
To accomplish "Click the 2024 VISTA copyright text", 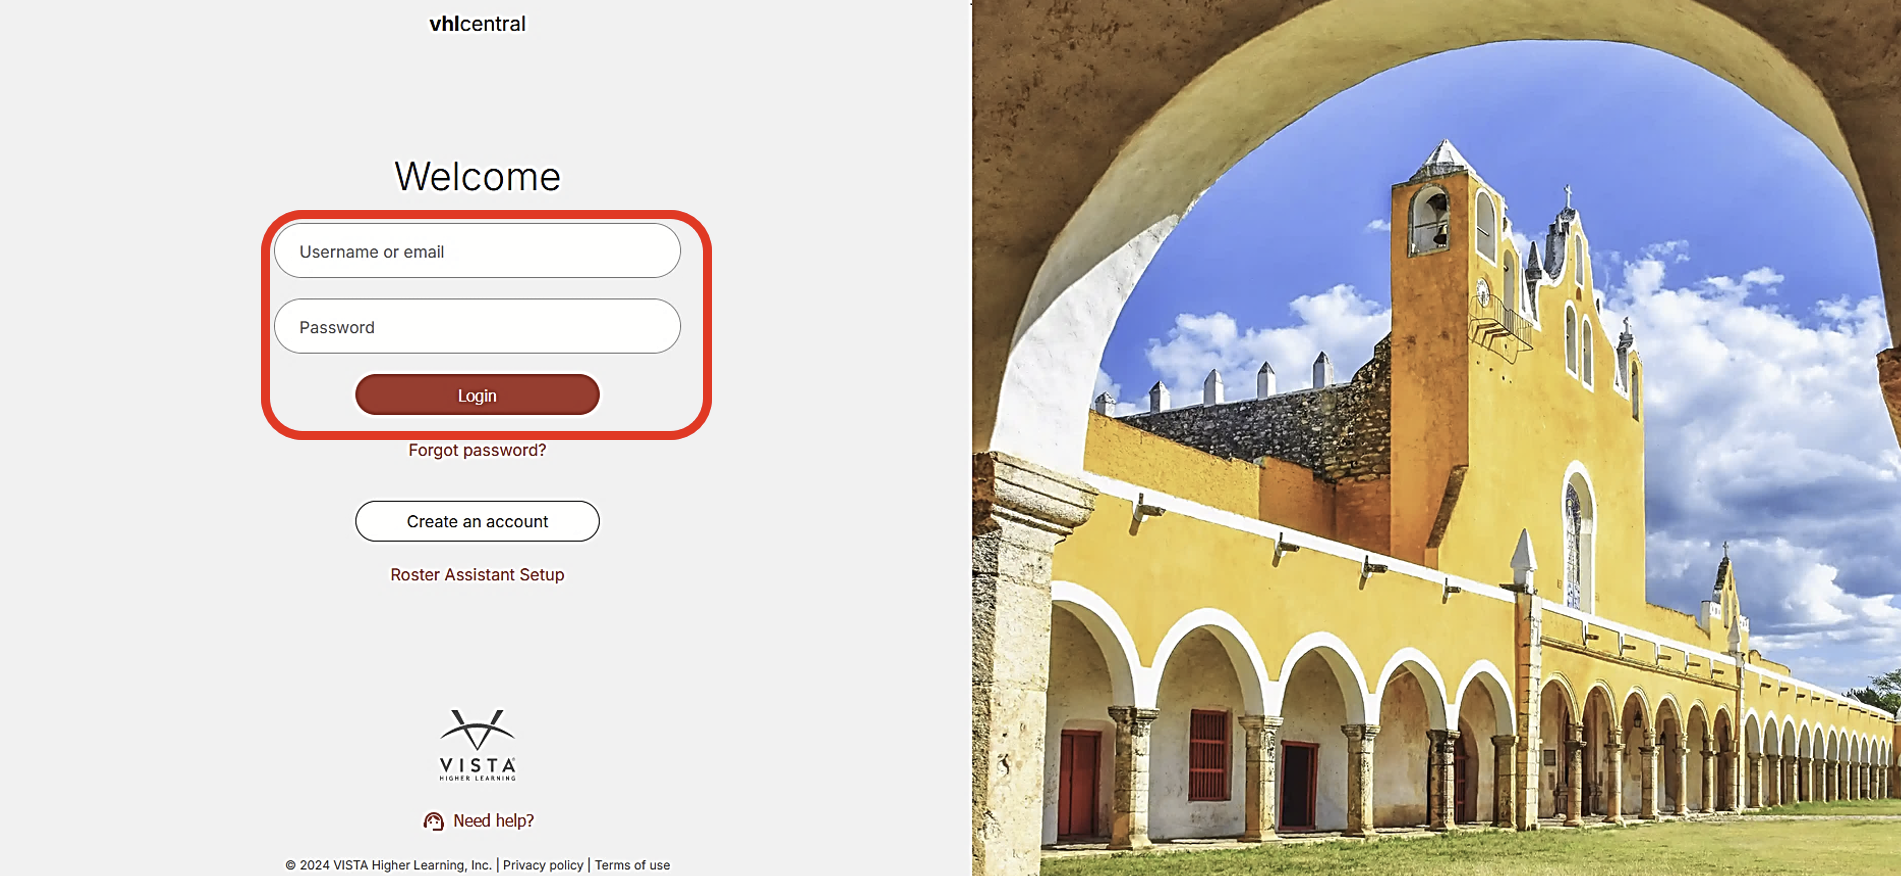I will [389, 865].
